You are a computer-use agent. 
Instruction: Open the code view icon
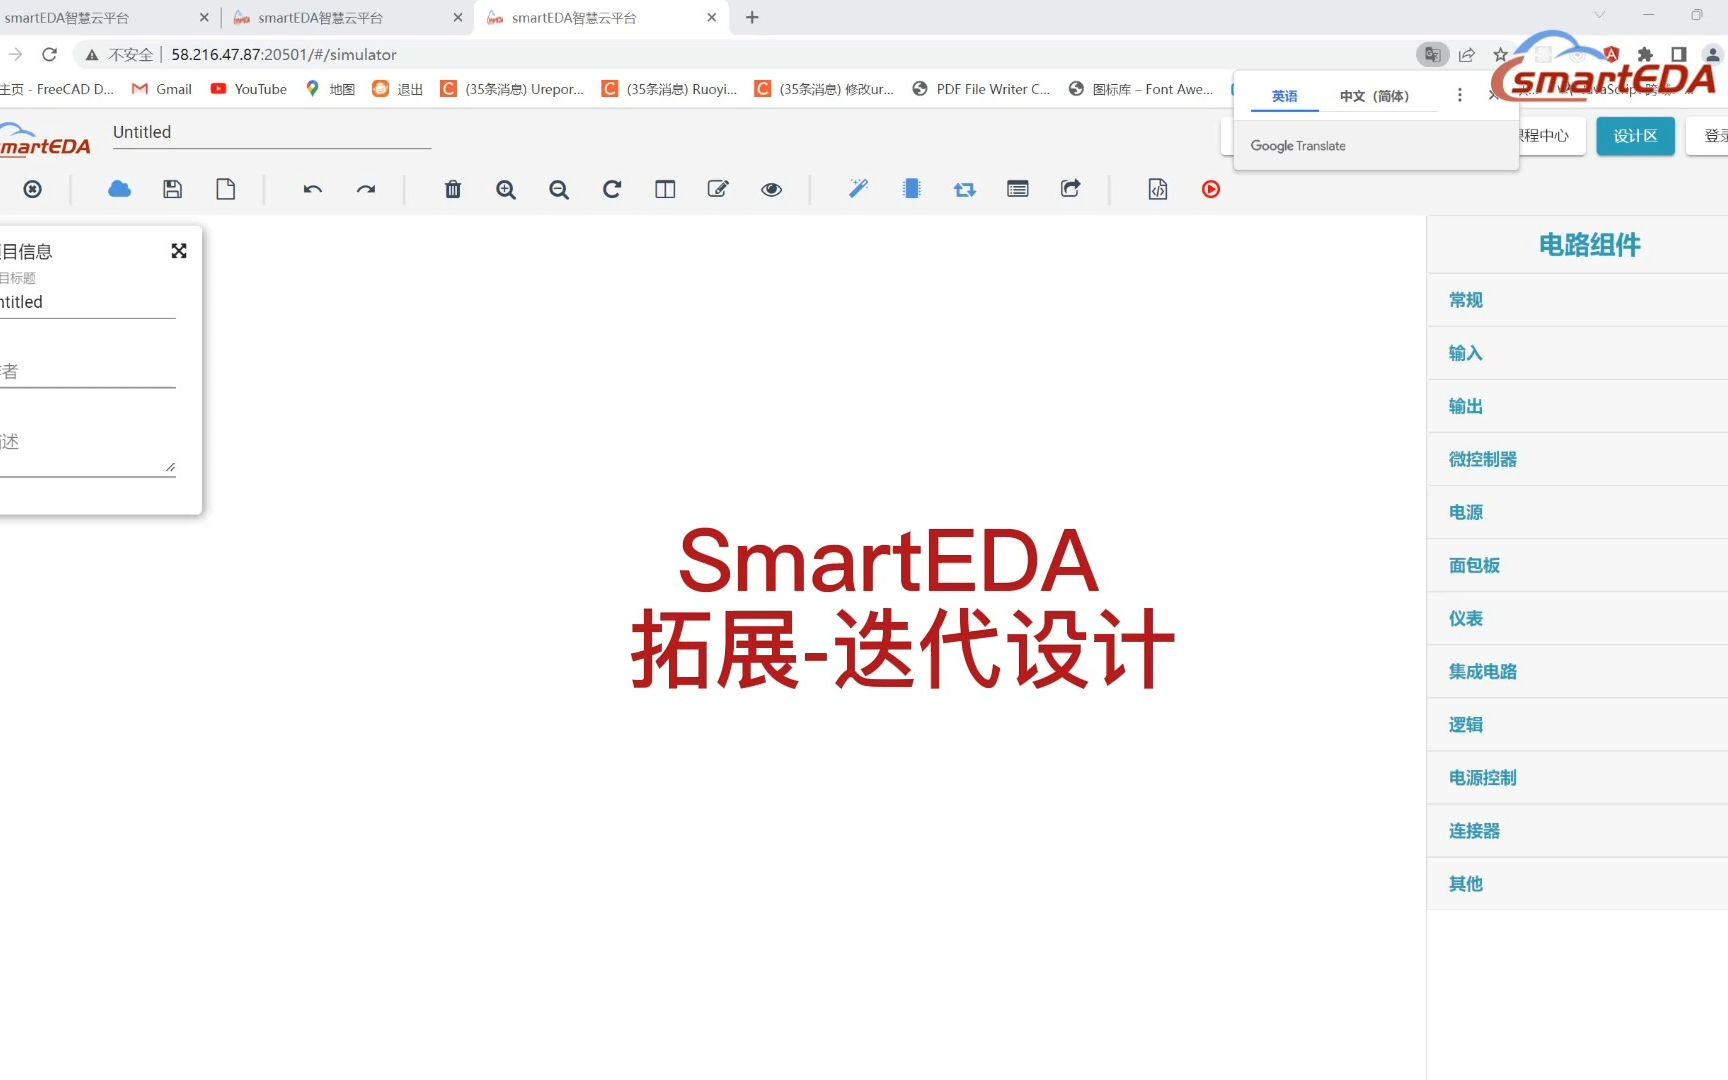tap(1157, 189)
